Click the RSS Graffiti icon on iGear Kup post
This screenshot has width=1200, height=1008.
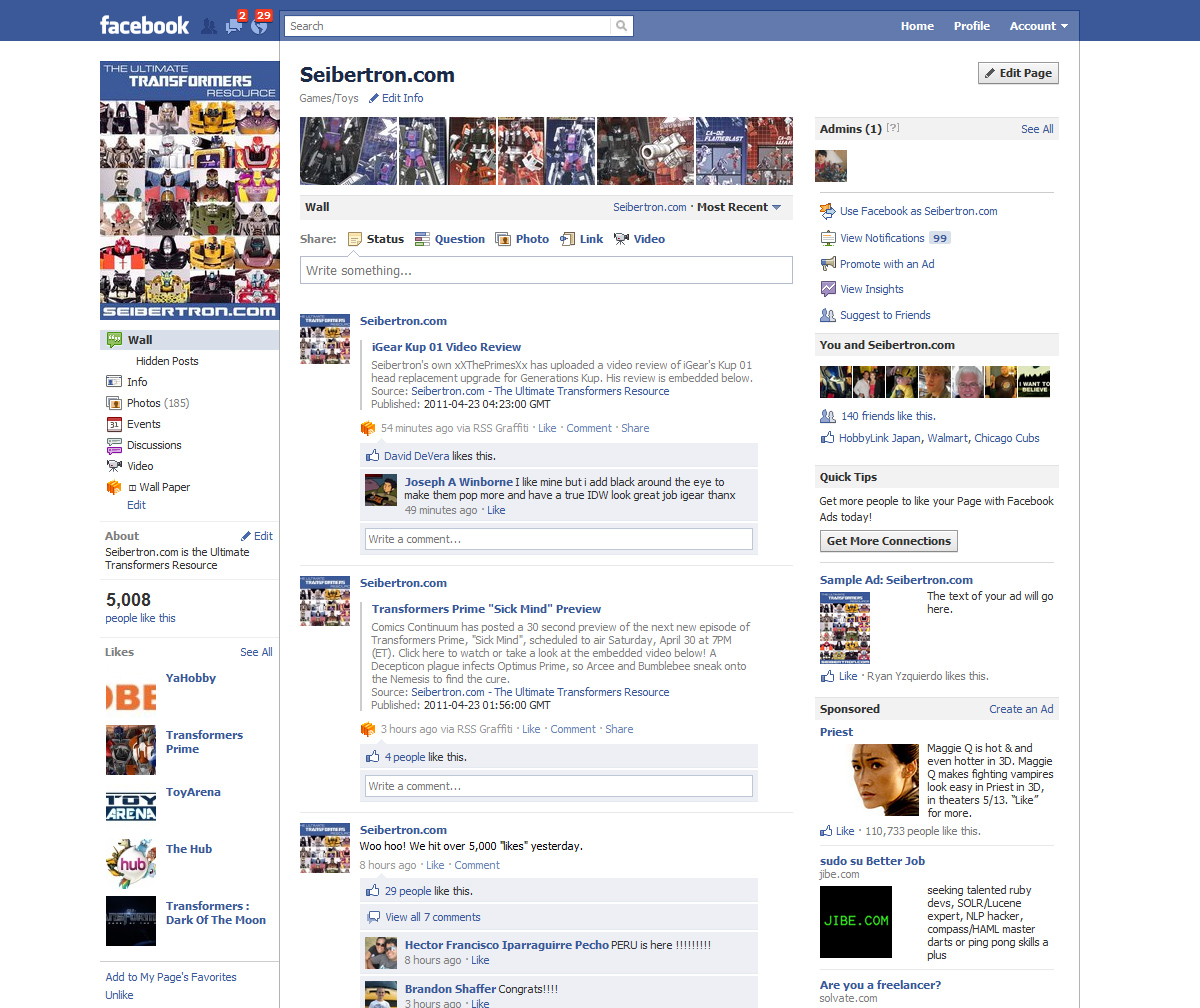tap(368, 428)
